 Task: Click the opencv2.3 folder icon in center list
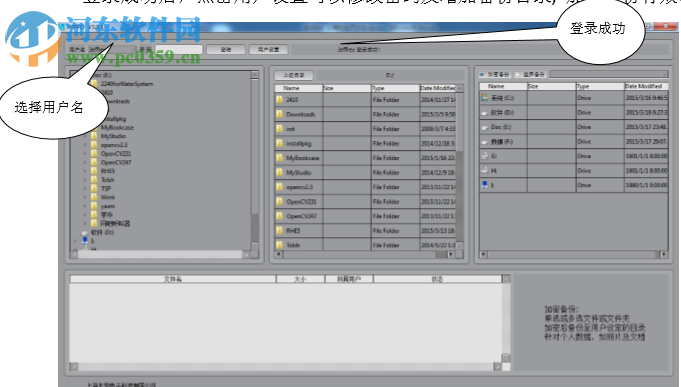click(x=280, y=187)
